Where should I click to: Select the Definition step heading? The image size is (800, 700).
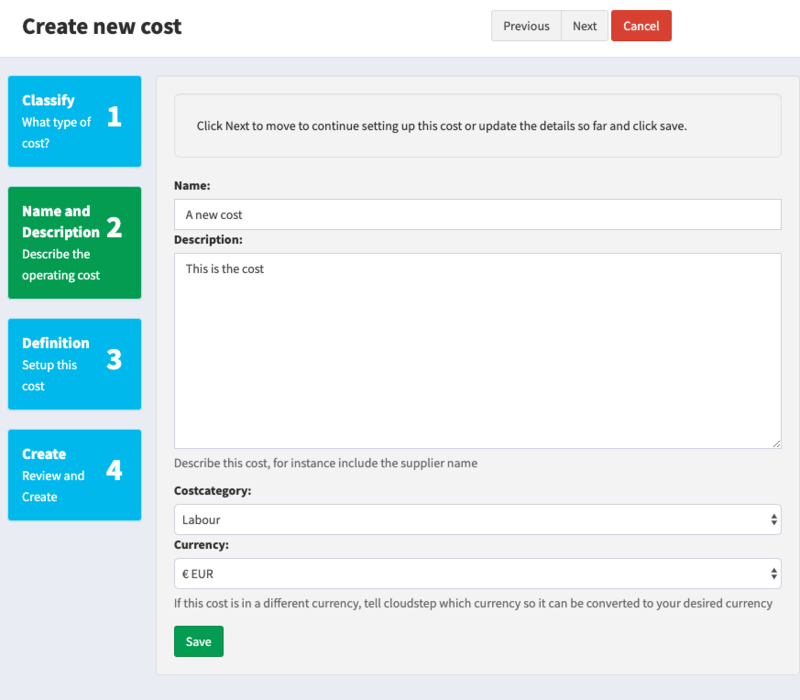point(56,343)
